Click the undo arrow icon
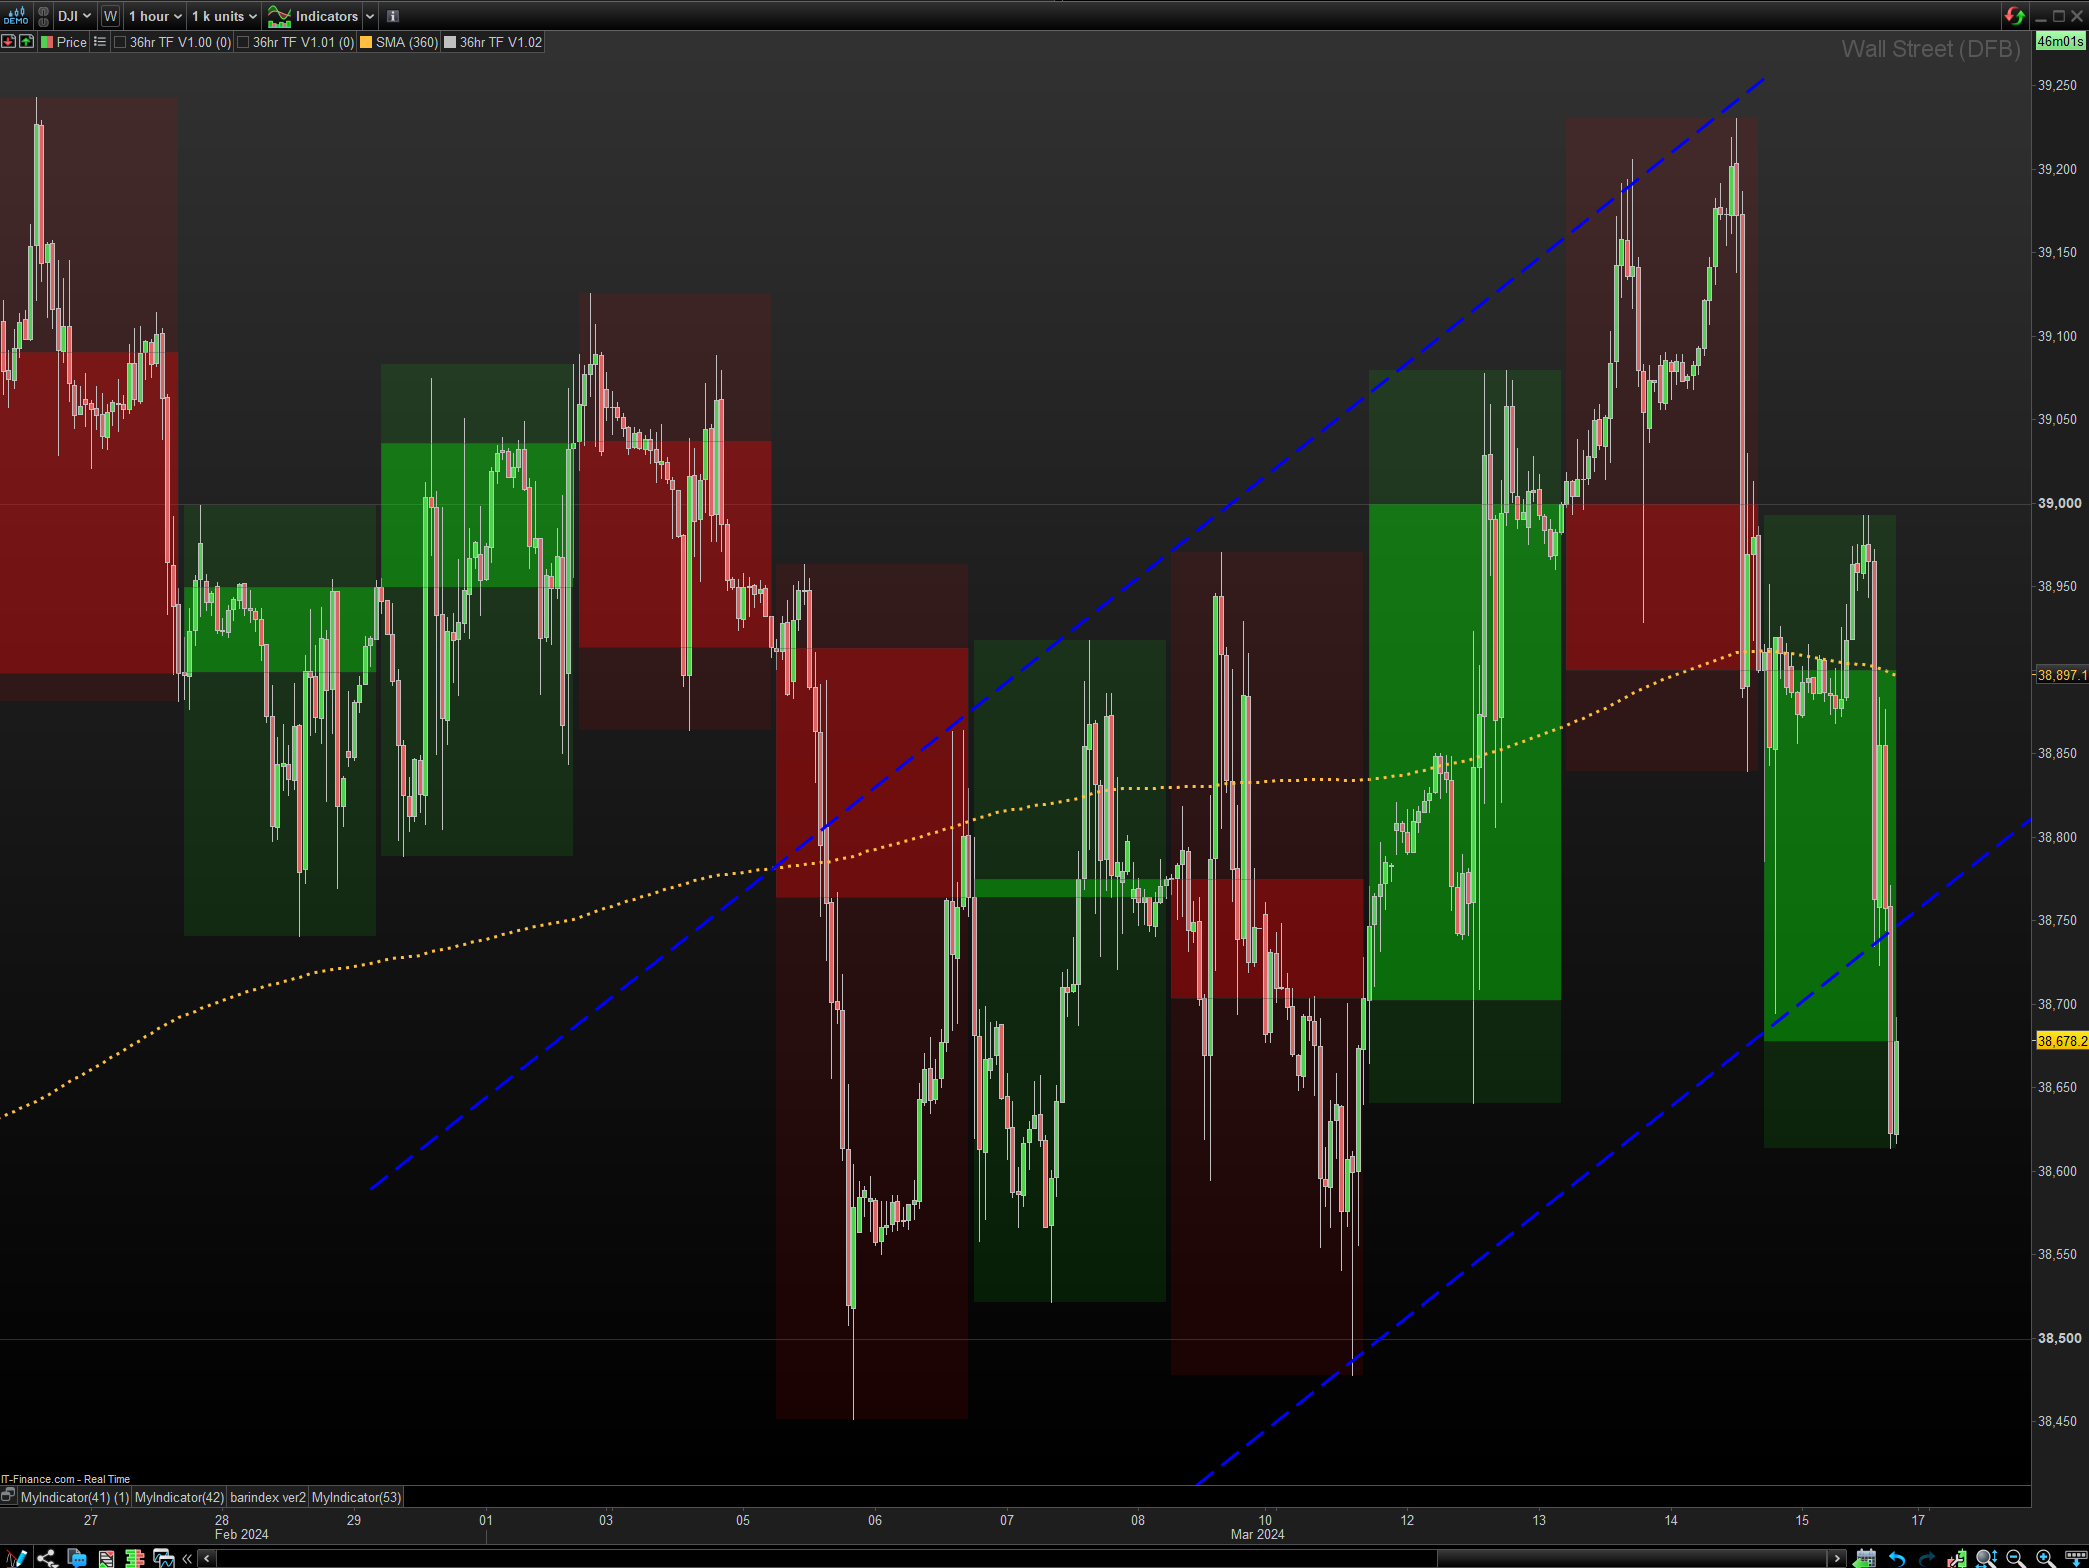The width and height of the screenshot is (2089, 1568). (1896, 1558)
